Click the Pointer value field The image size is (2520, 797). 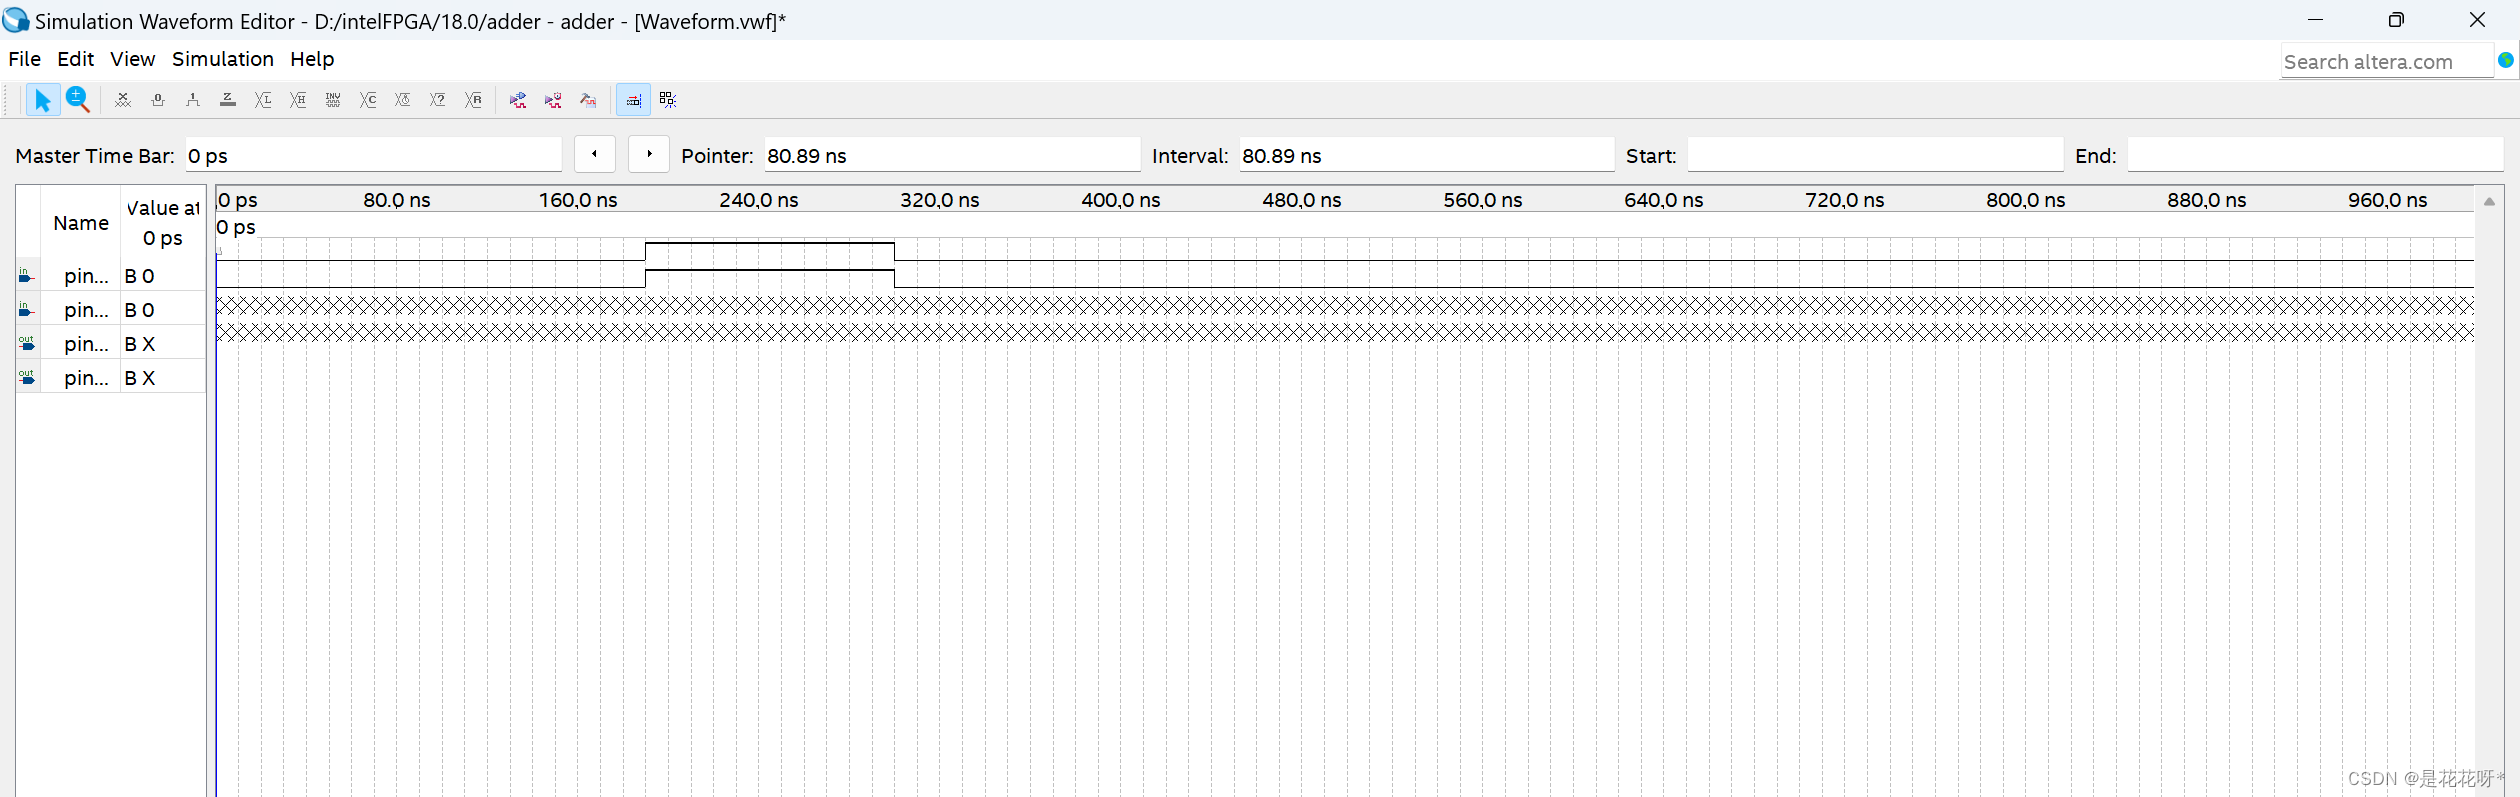(x=952, y=155)
